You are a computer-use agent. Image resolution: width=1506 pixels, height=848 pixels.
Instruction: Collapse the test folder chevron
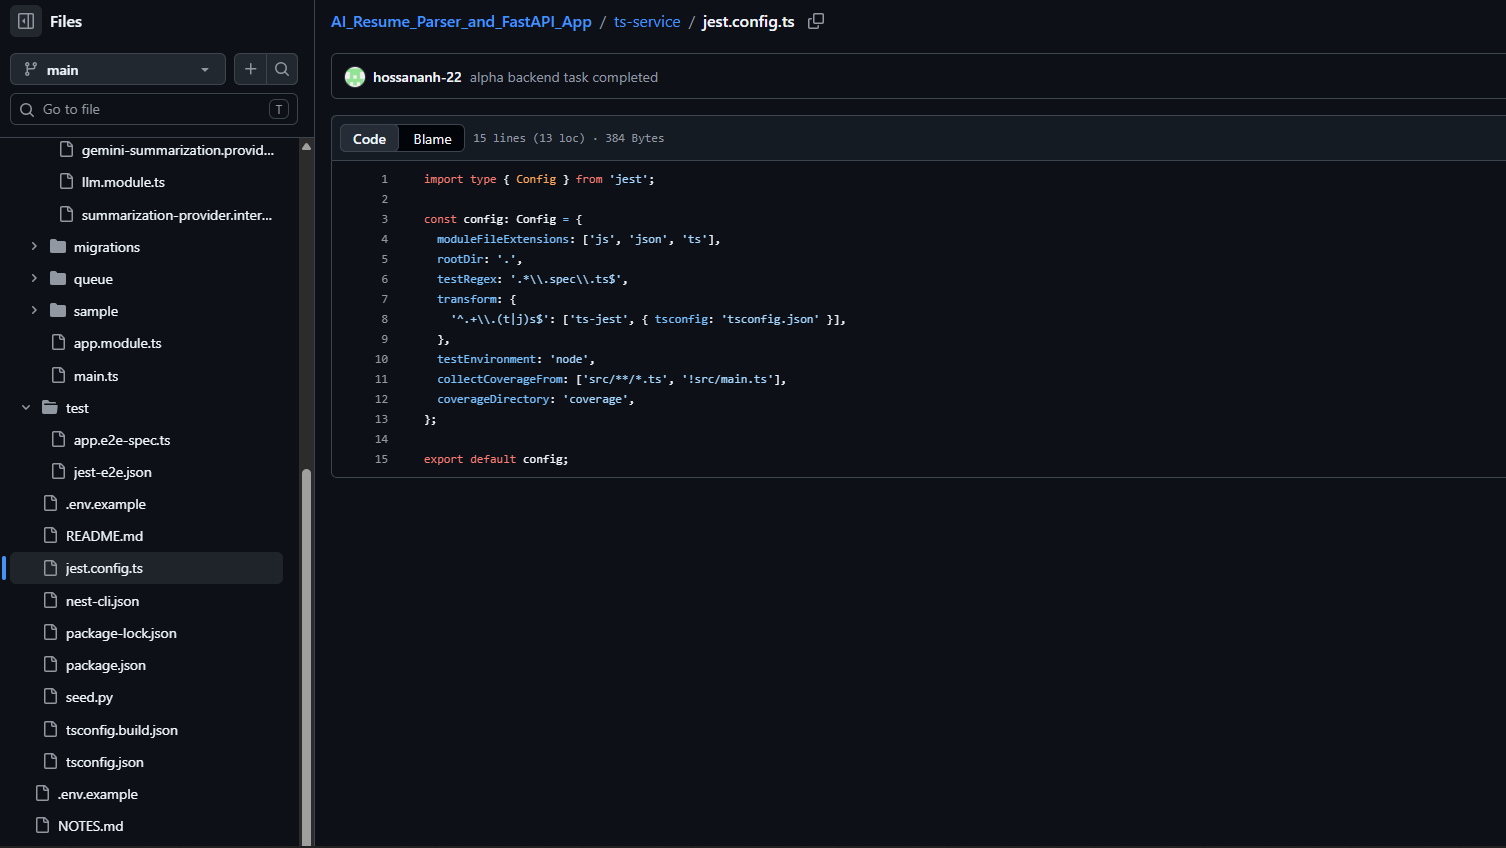[26, 407]
